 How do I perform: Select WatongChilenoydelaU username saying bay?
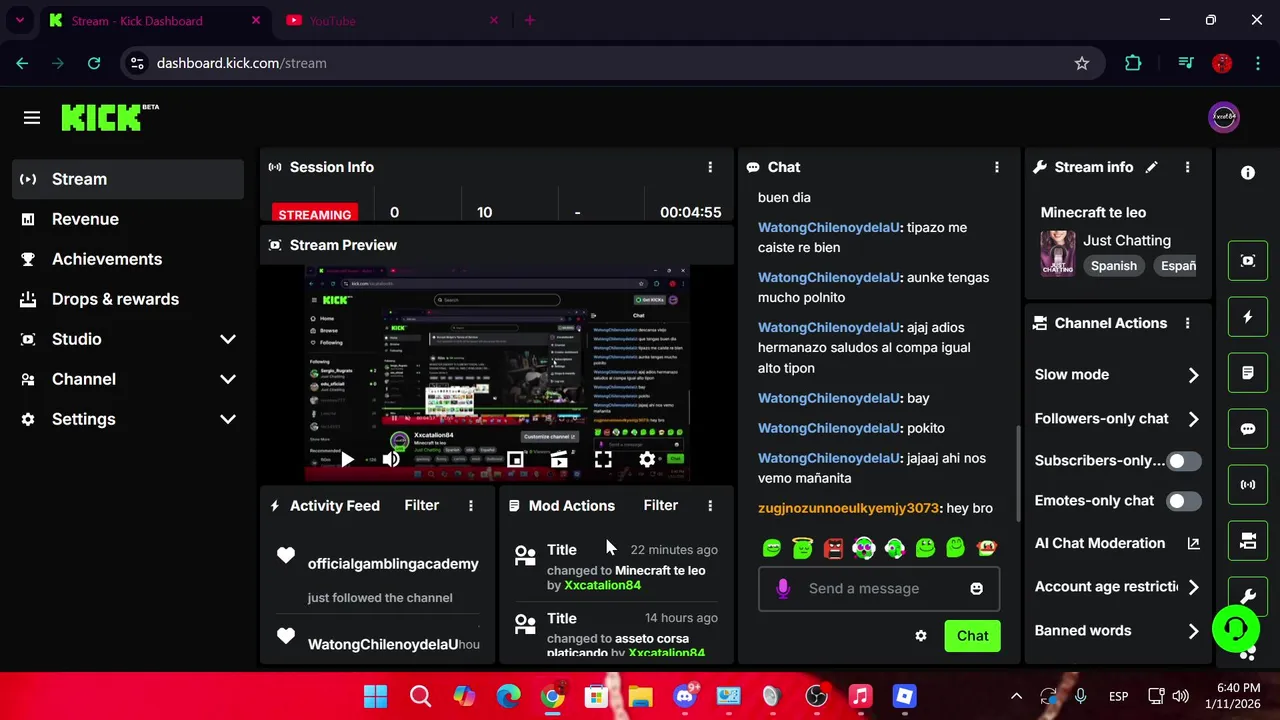[x=829, y=398]
